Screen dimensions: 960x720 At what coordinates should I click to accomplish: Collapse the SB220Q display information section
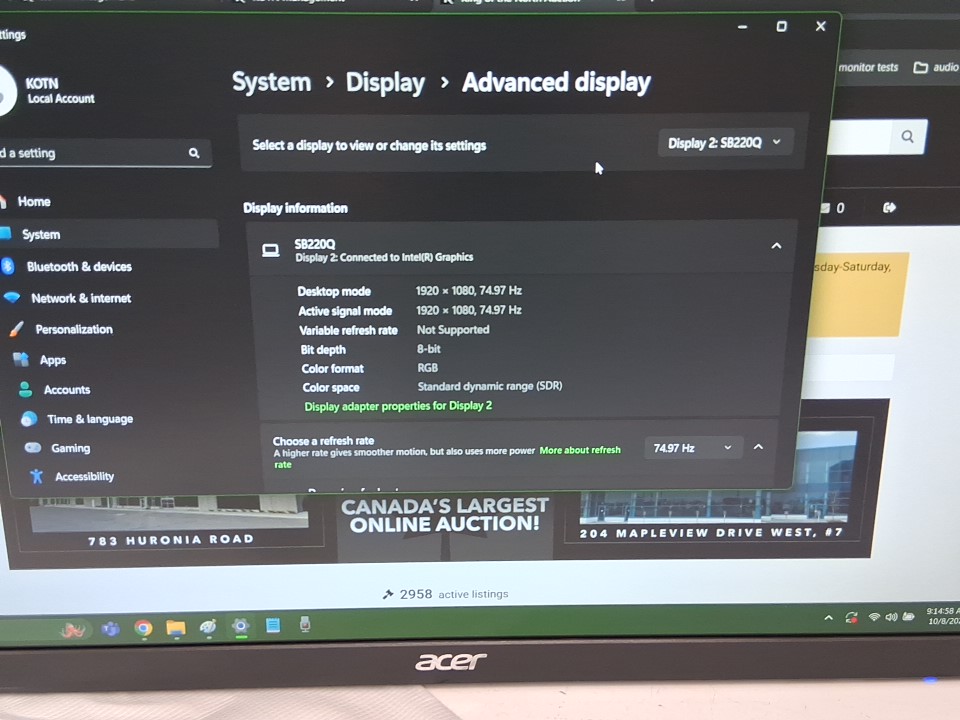click(776, 246)
